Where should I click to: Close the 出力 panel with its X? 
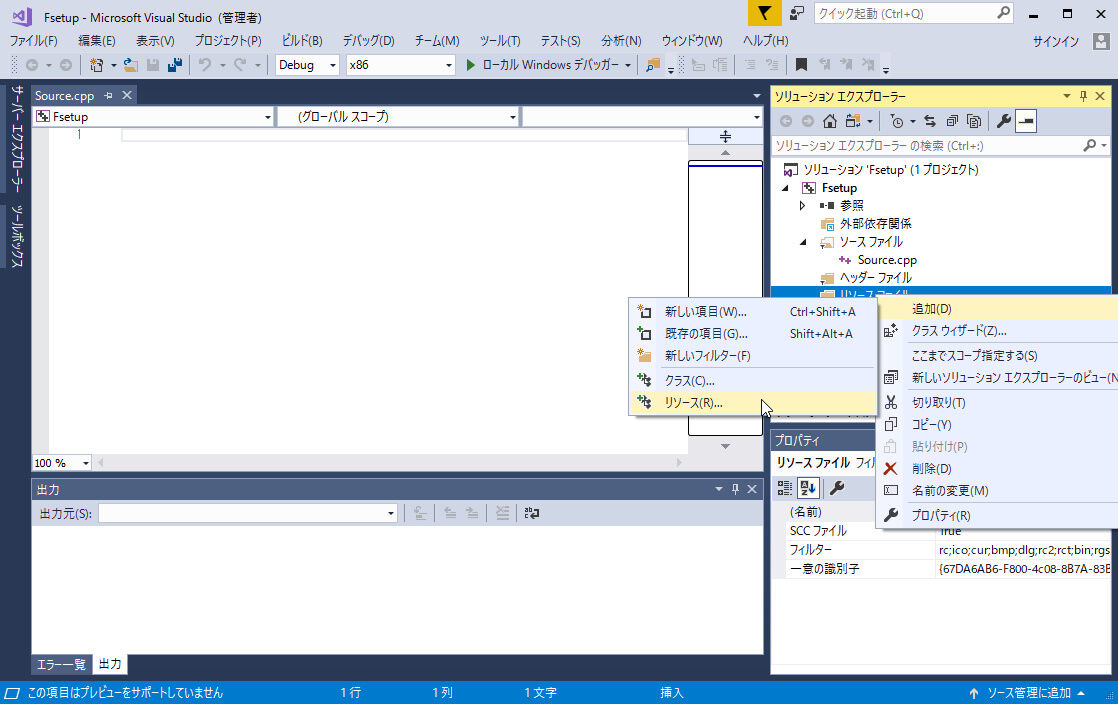pos(752,489)
